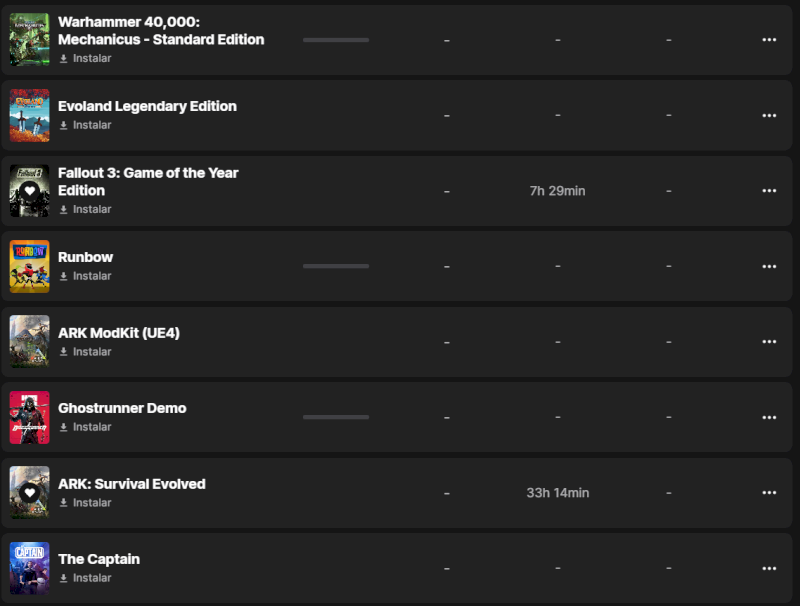This screenshot has width=800, height=606.
Task: Click Instalar for Warhammer 40,000: Mechanicus
Action: pyautogui.click(x=92, y=58)
